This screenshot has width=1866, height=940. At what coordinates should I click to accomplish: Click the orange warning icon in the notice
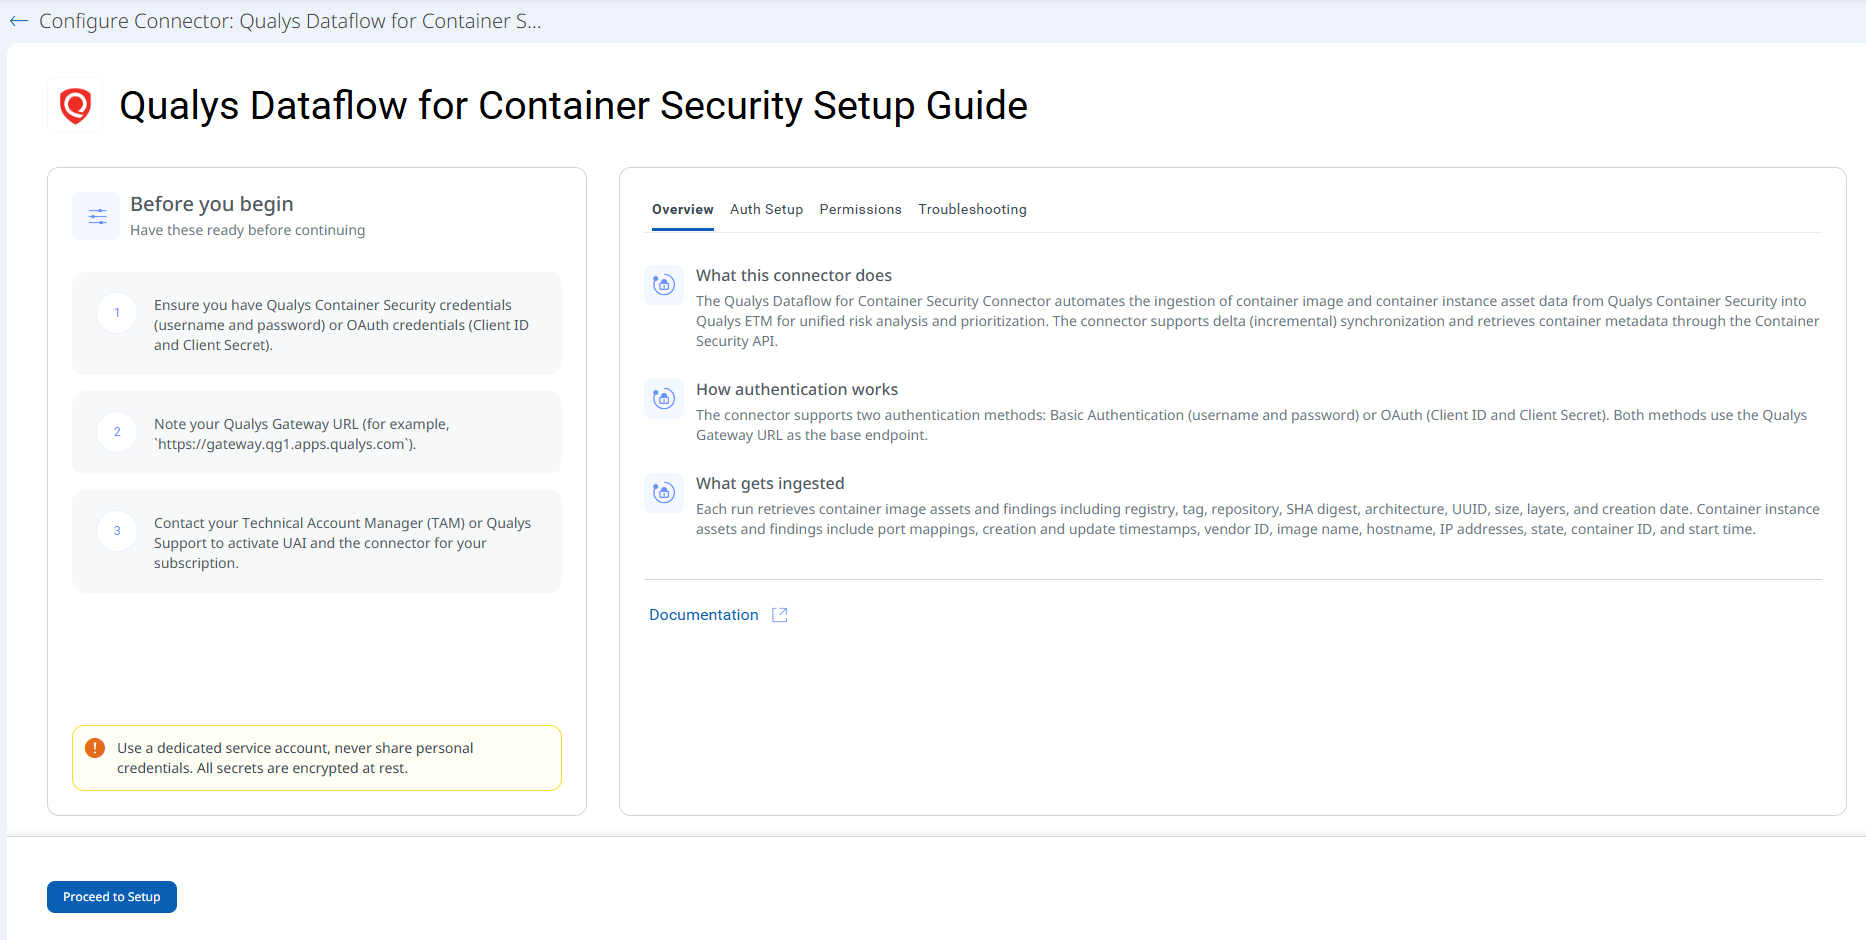(x=95, y=748)
